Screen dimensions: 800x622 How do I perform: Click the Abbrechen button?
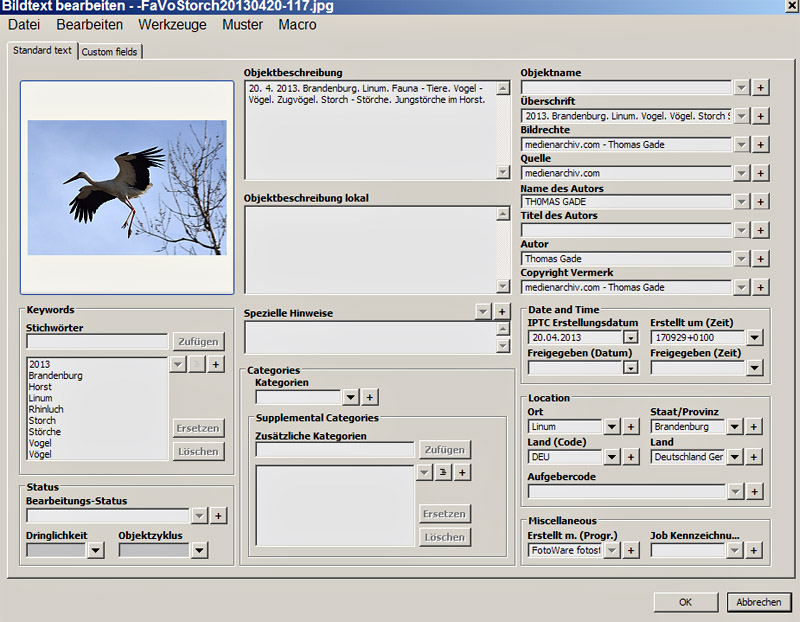[x=759, y=602]
